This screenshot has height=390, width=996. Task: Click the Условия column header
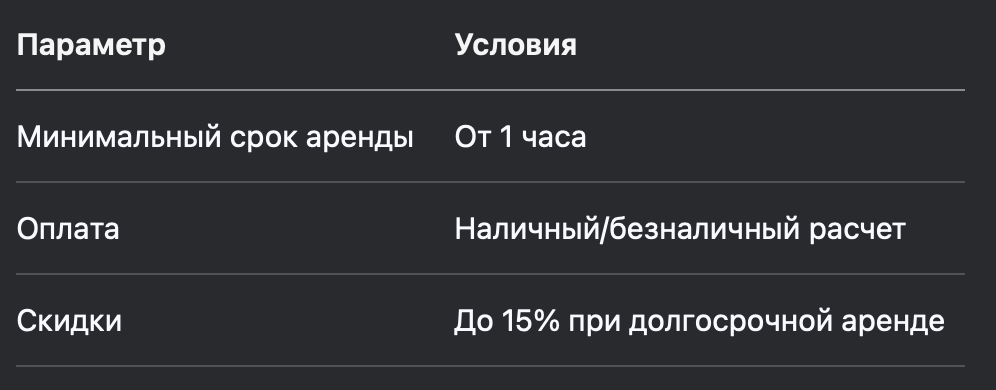[515, 45]
